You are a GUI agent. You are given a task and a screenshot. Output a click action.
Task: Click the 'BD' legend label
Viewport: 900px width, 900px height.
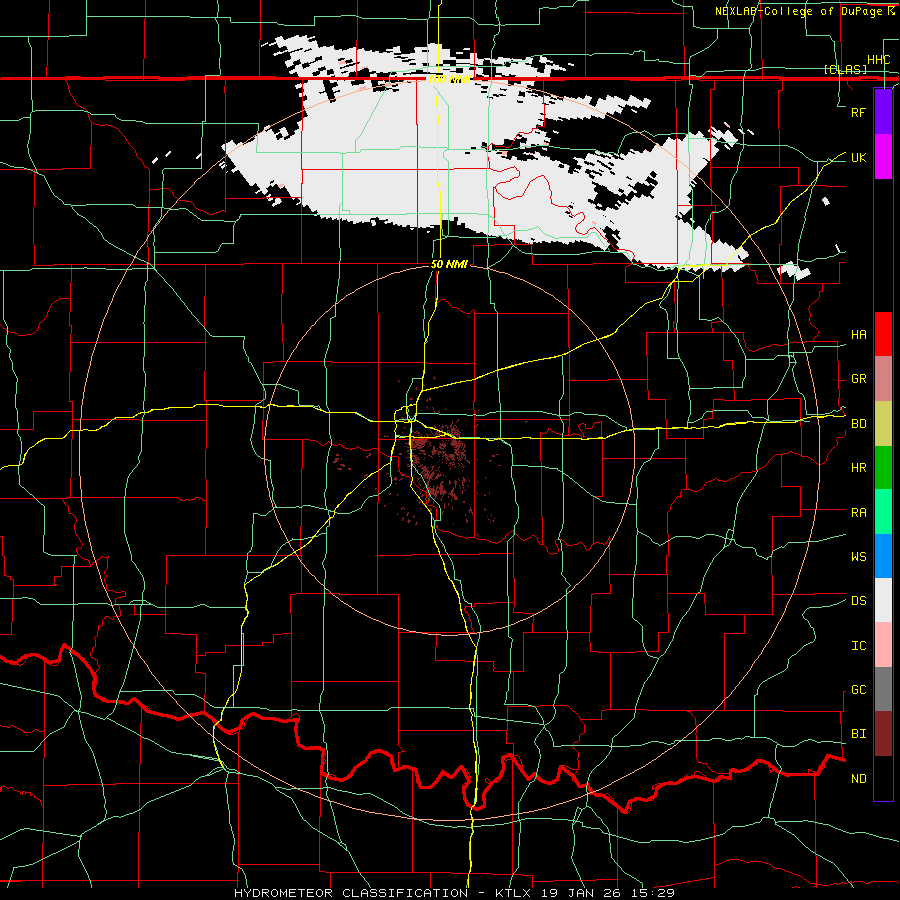tap(859, 424)
